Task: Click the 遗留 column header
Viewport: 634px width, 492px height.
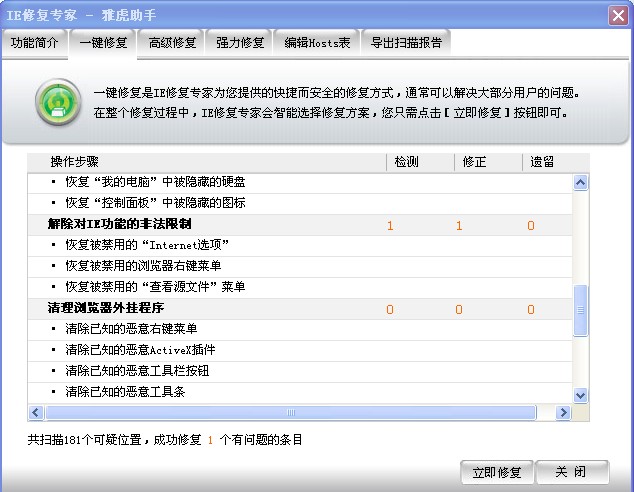Action: (556, 163)
